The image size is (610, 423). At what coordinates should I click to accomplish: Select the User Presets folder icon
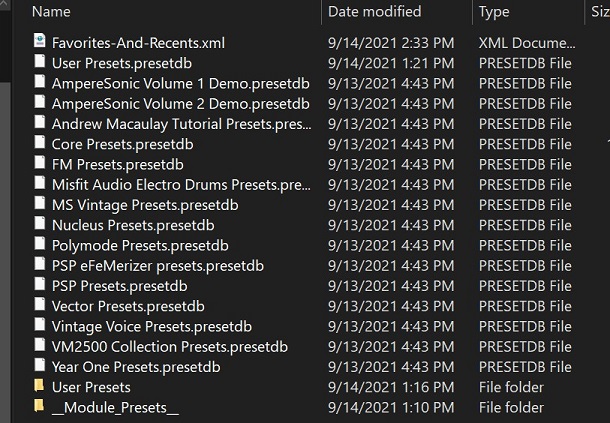point(39,385)
